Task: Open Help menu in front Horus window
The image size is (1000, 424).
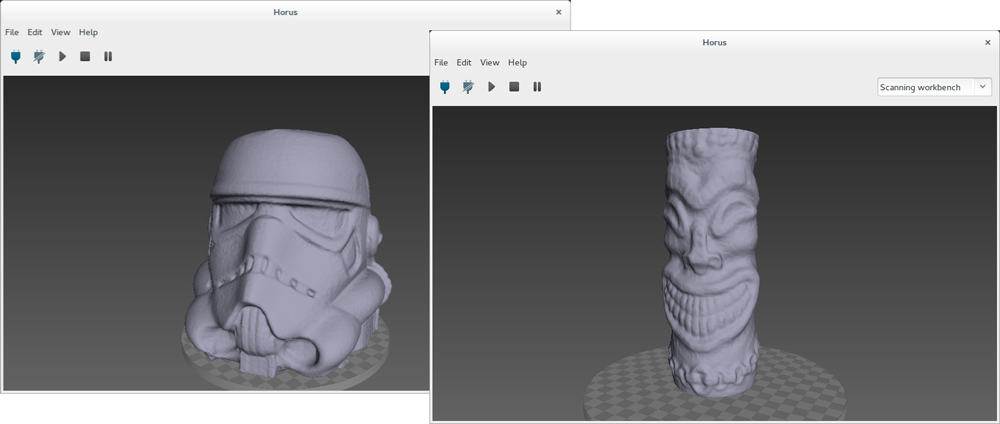Action: [517, 62]
